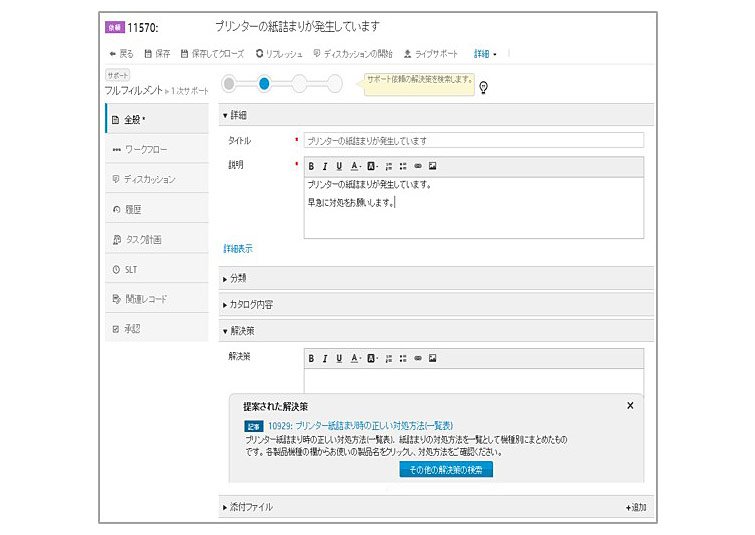Image resolution: width=755 pixels, height=535 pixels.
Task: Click the フルフィルメント breadcrumb text
Action: point(134,91)
